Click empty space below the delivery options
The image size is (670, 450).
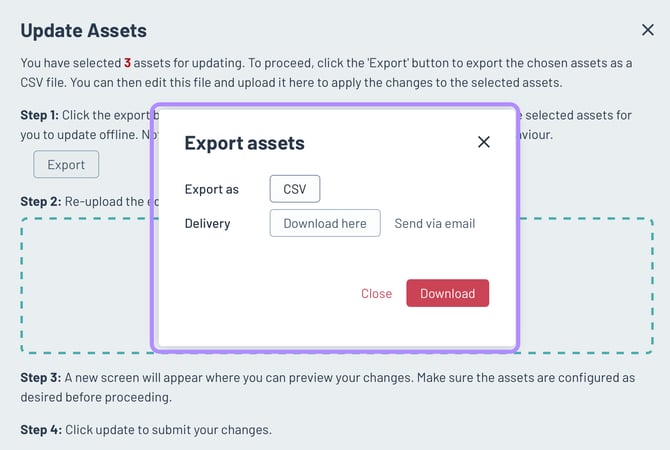[x=300, y=262]
